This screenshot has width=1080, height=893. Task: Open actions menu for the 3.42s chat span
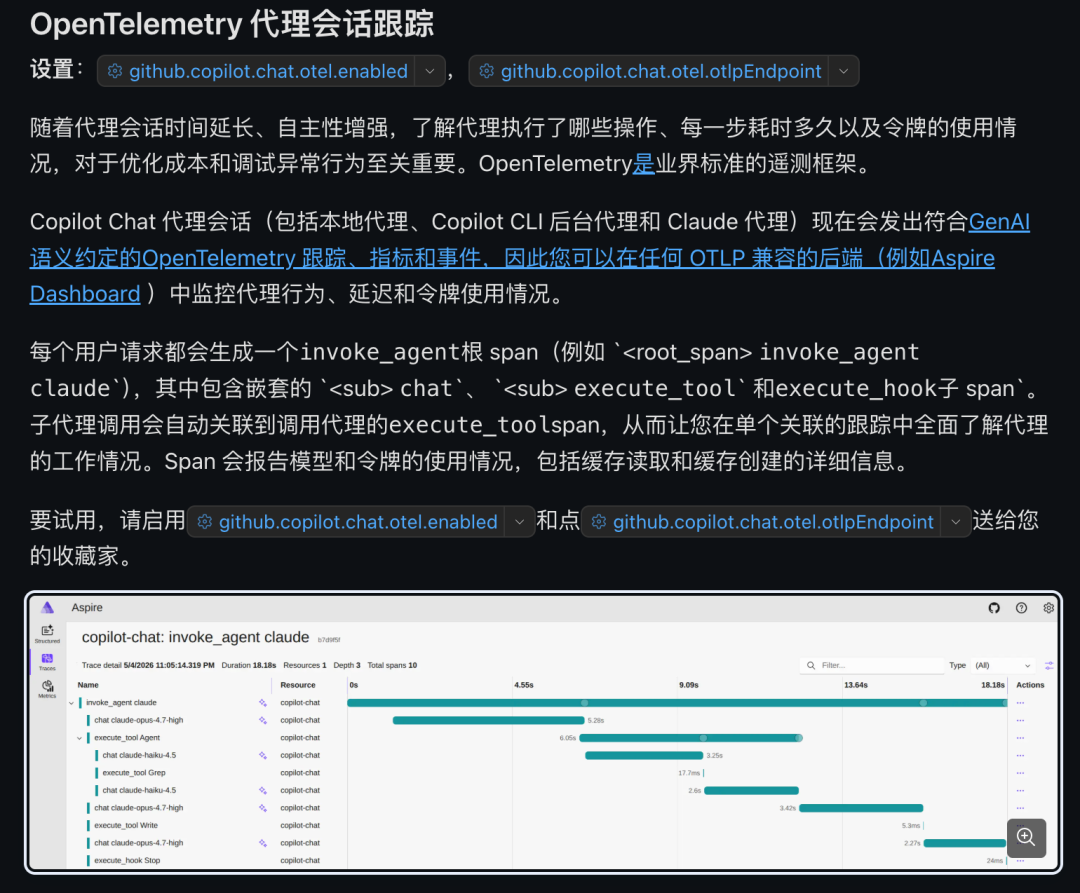point(1020,808)
